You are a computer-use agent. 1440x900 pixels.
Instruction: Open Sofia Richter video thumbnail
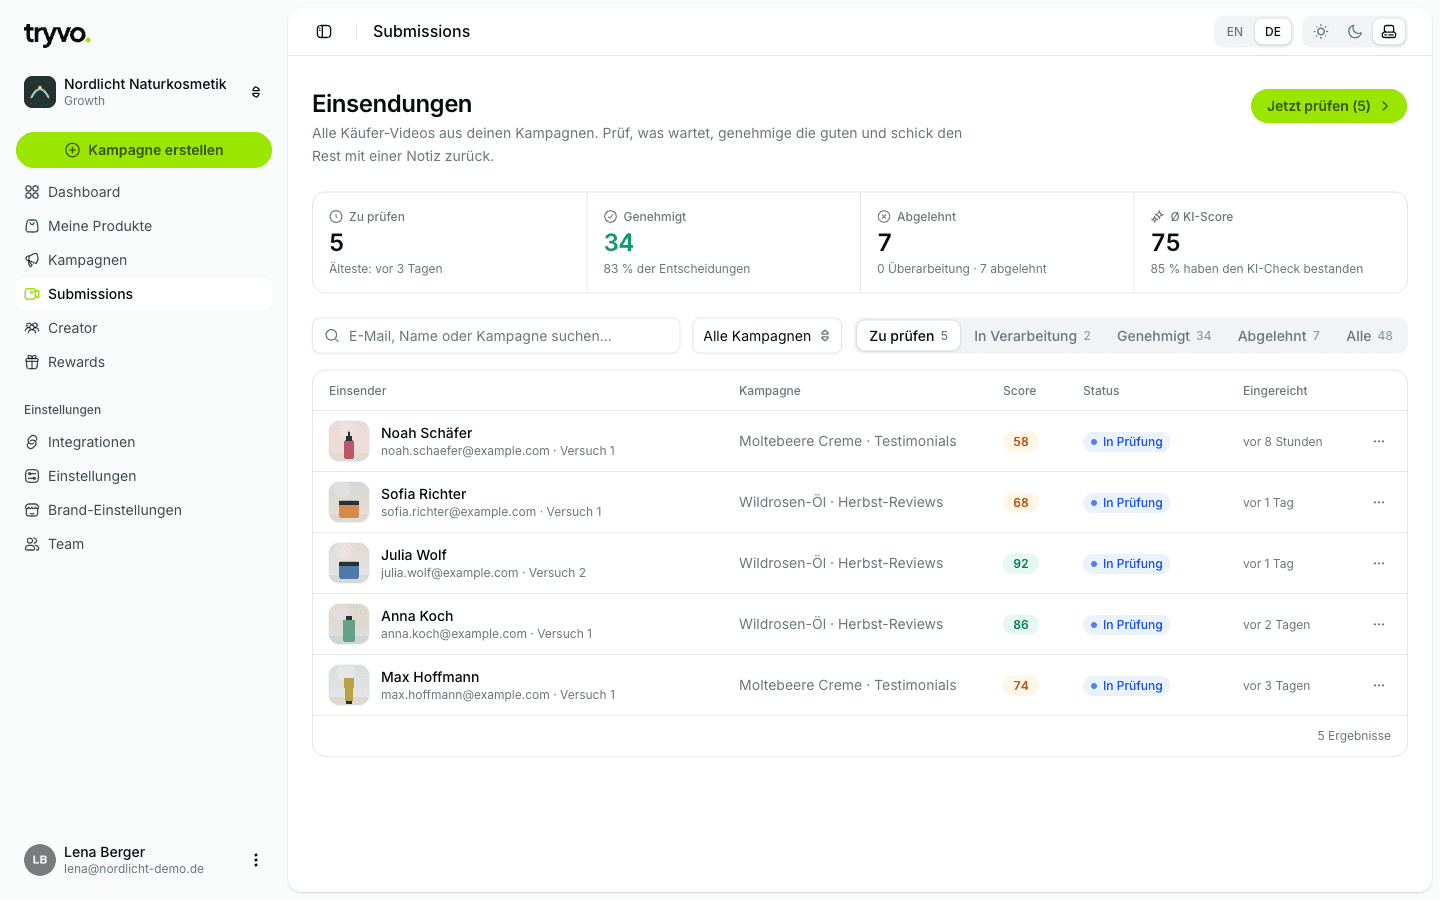[349, 502]
